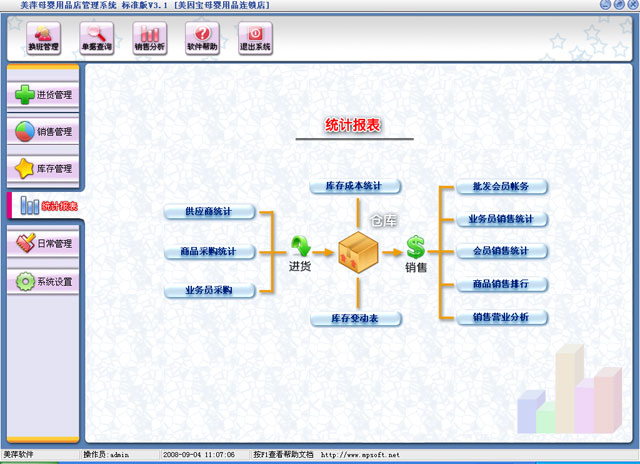This screenshot has width=640, height=464.
Task: Click the green plus 进货管理 icon
Action: (24, 95)
